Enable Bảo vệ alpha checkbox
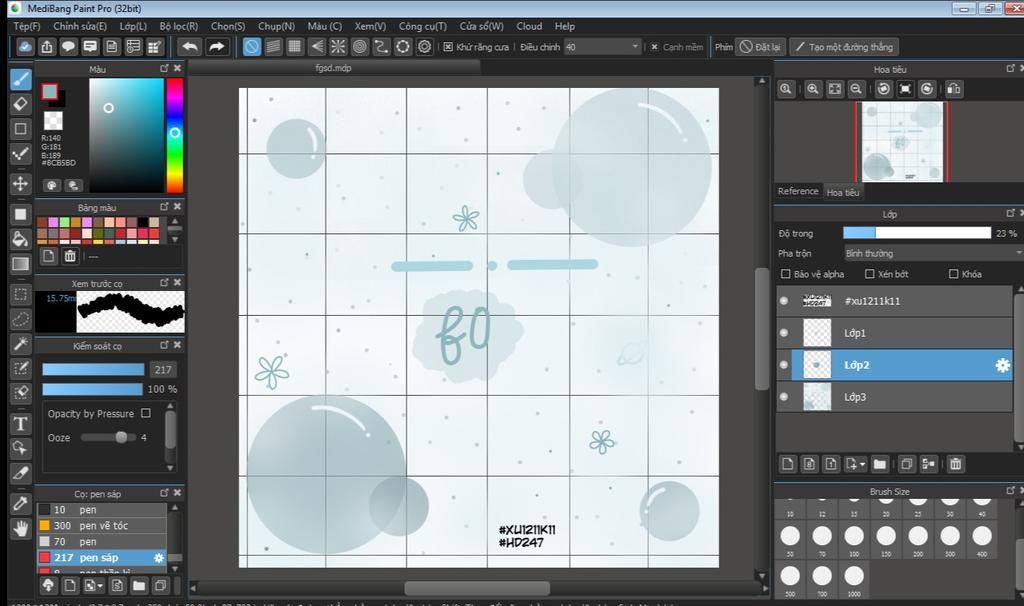The height and width of the screenshot is (606, 1024). click(x=786, y=274)
